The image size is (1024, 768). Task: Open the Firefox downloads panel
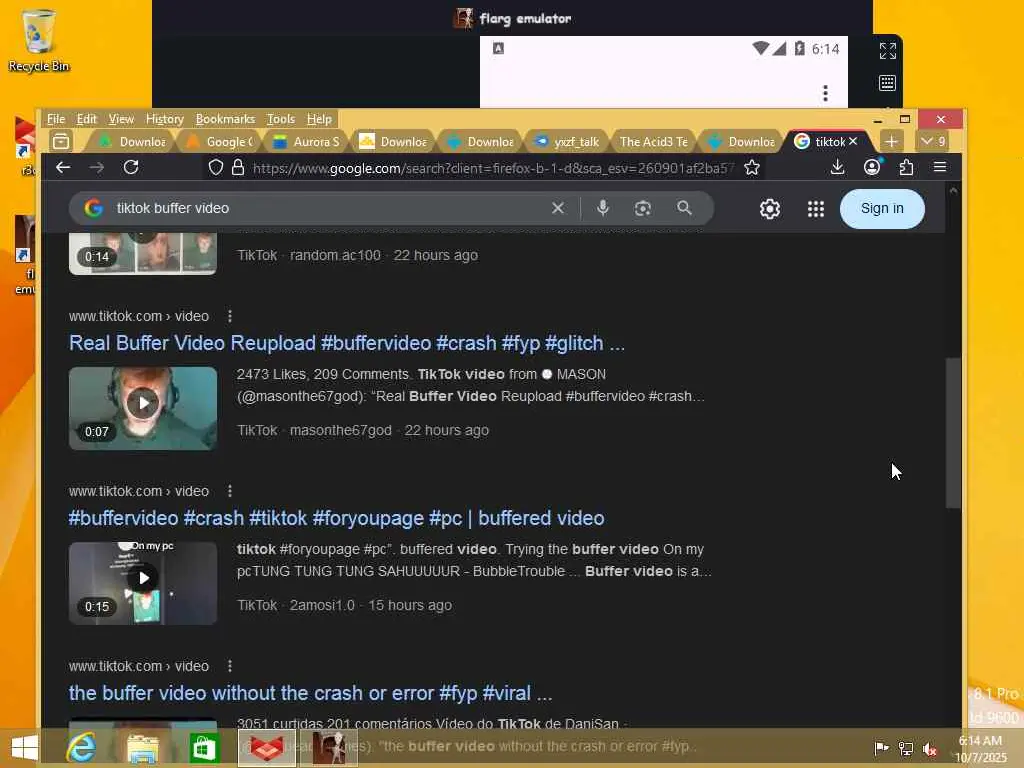point(837,168)
